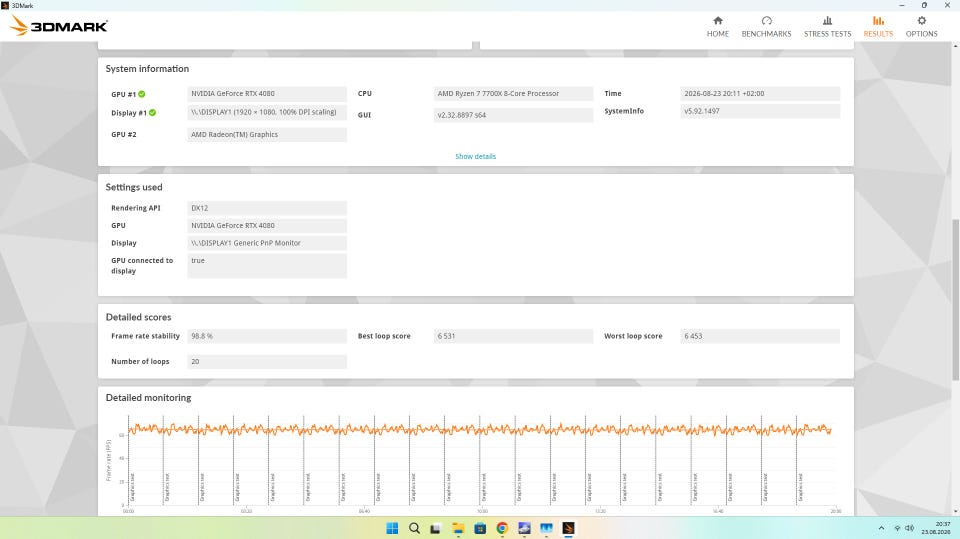The width and height of the screenshot is (960, 539).
Task: Click the orange frame rate line in chart
Action: point(479,429)
